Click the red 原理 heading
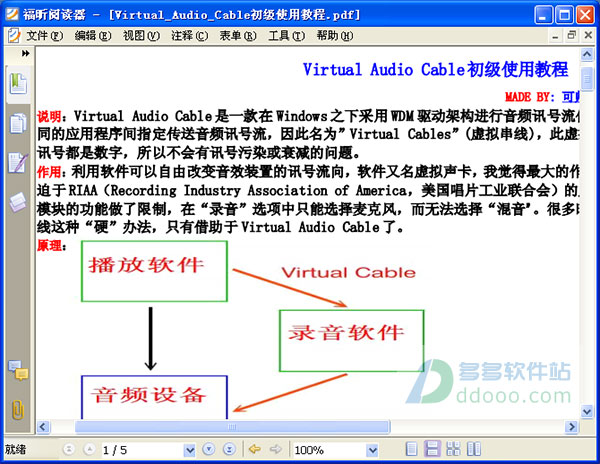Viewport: 600px width, 464px height. point(49,246)
